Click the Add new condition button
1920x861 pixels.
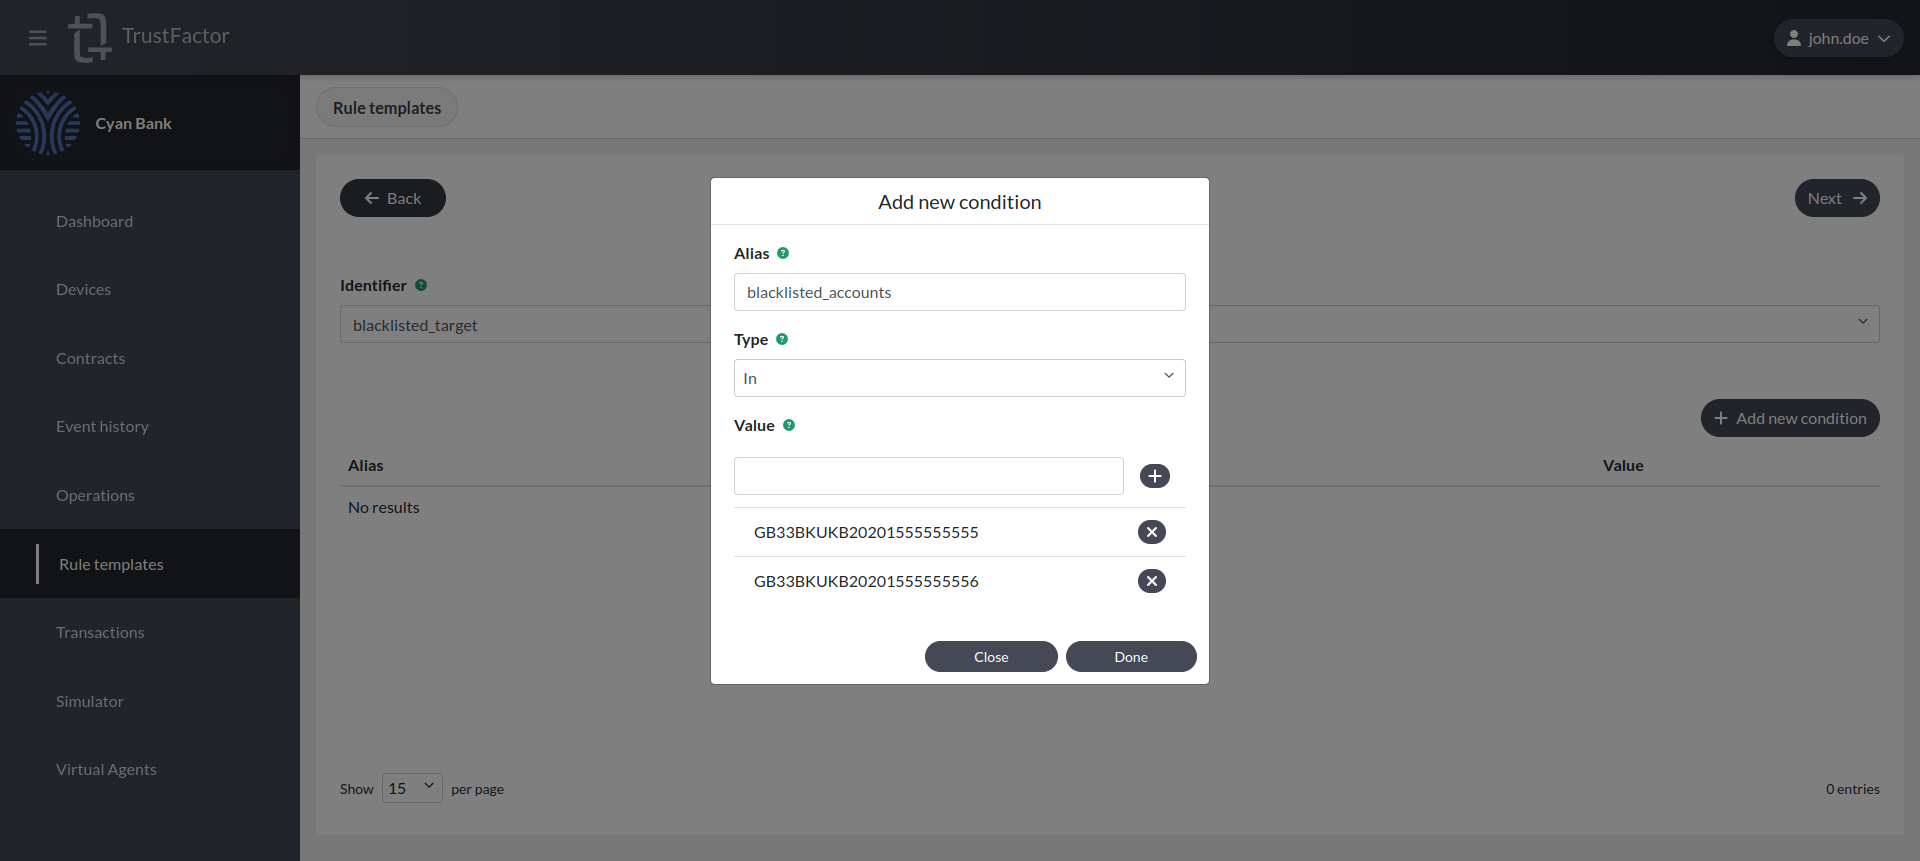[x=1790, y=418]
